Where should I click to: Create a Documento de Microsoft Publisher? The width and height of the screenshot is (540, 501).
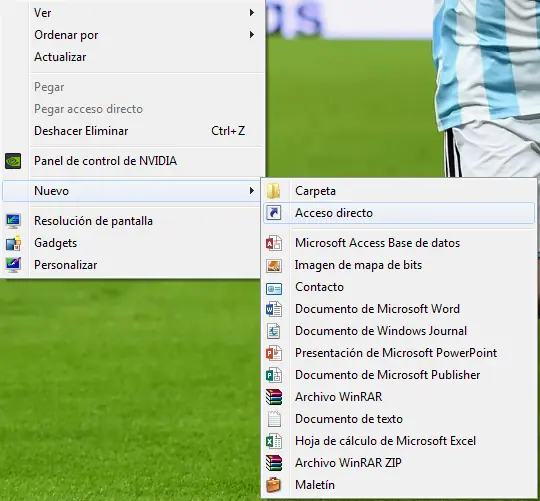(x=399, y=375)
